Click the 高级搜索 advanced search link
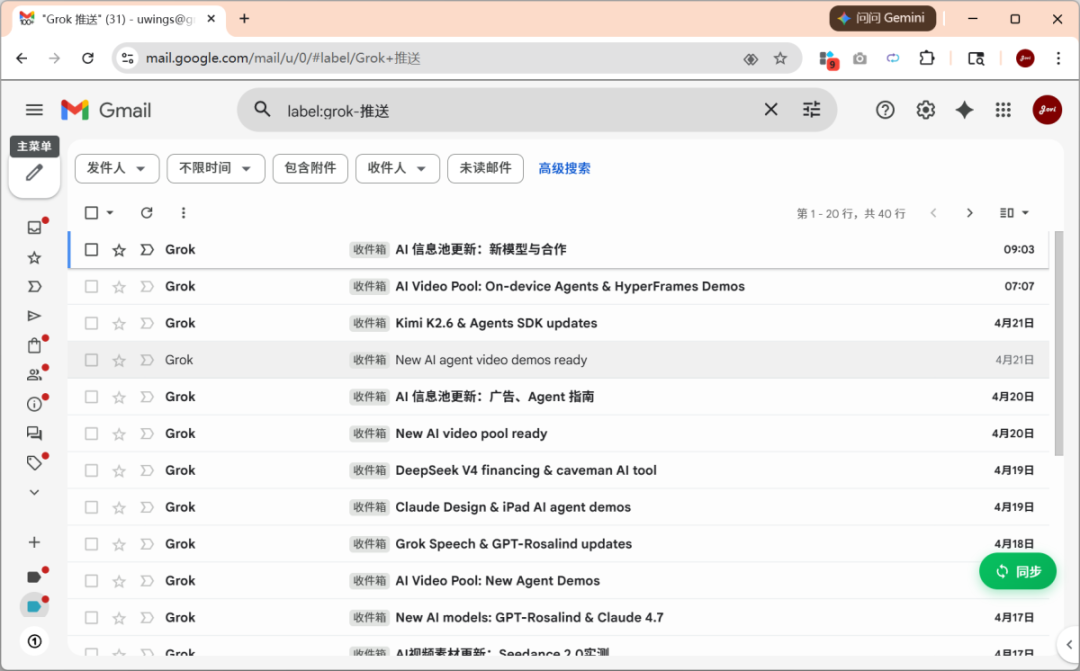Screen dimensions: 1080x671 (564, 169)
